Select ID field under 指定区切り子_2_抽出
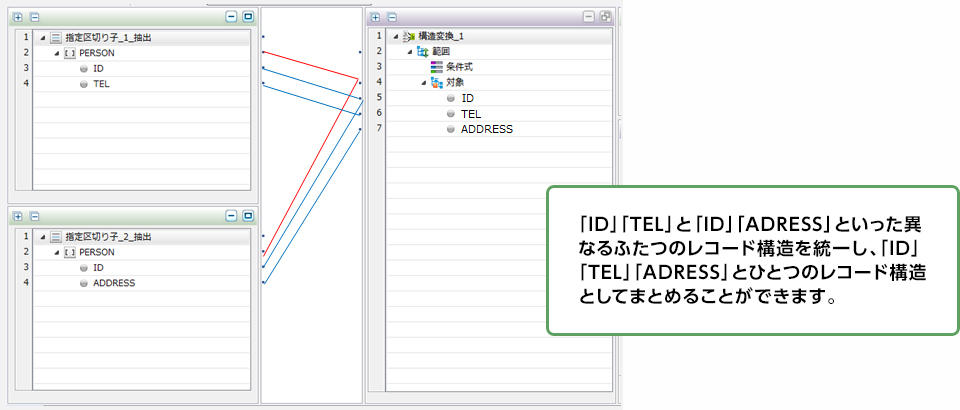 tap(98, 267)
